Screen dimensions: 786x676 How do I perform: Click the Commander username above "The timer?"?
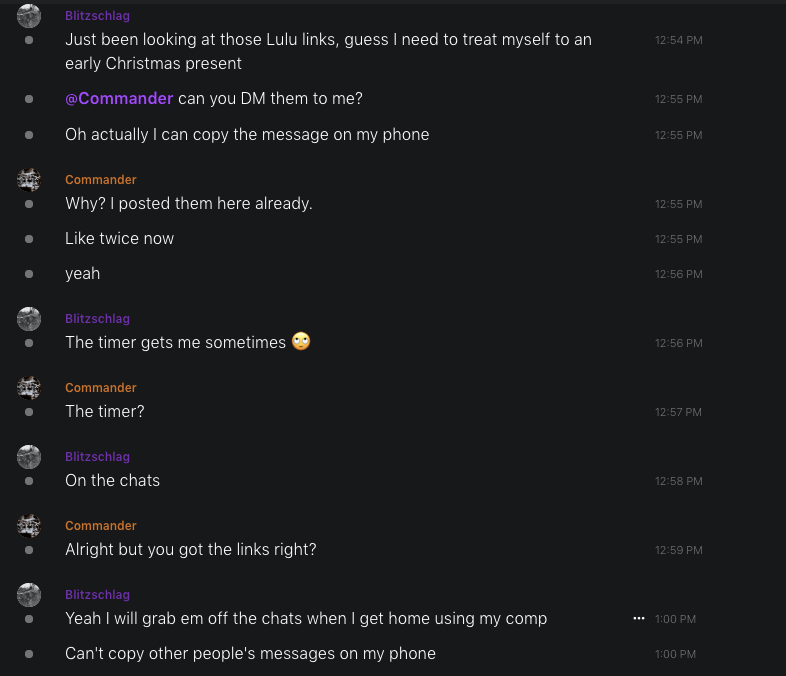pyautogui.click(x=100, y=388)
